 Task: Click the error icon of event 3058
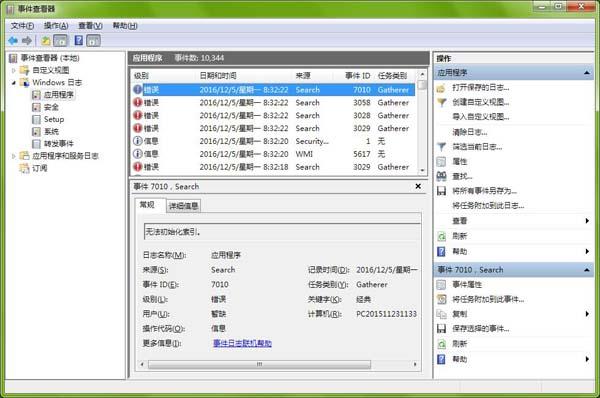(x=137, y=103)
